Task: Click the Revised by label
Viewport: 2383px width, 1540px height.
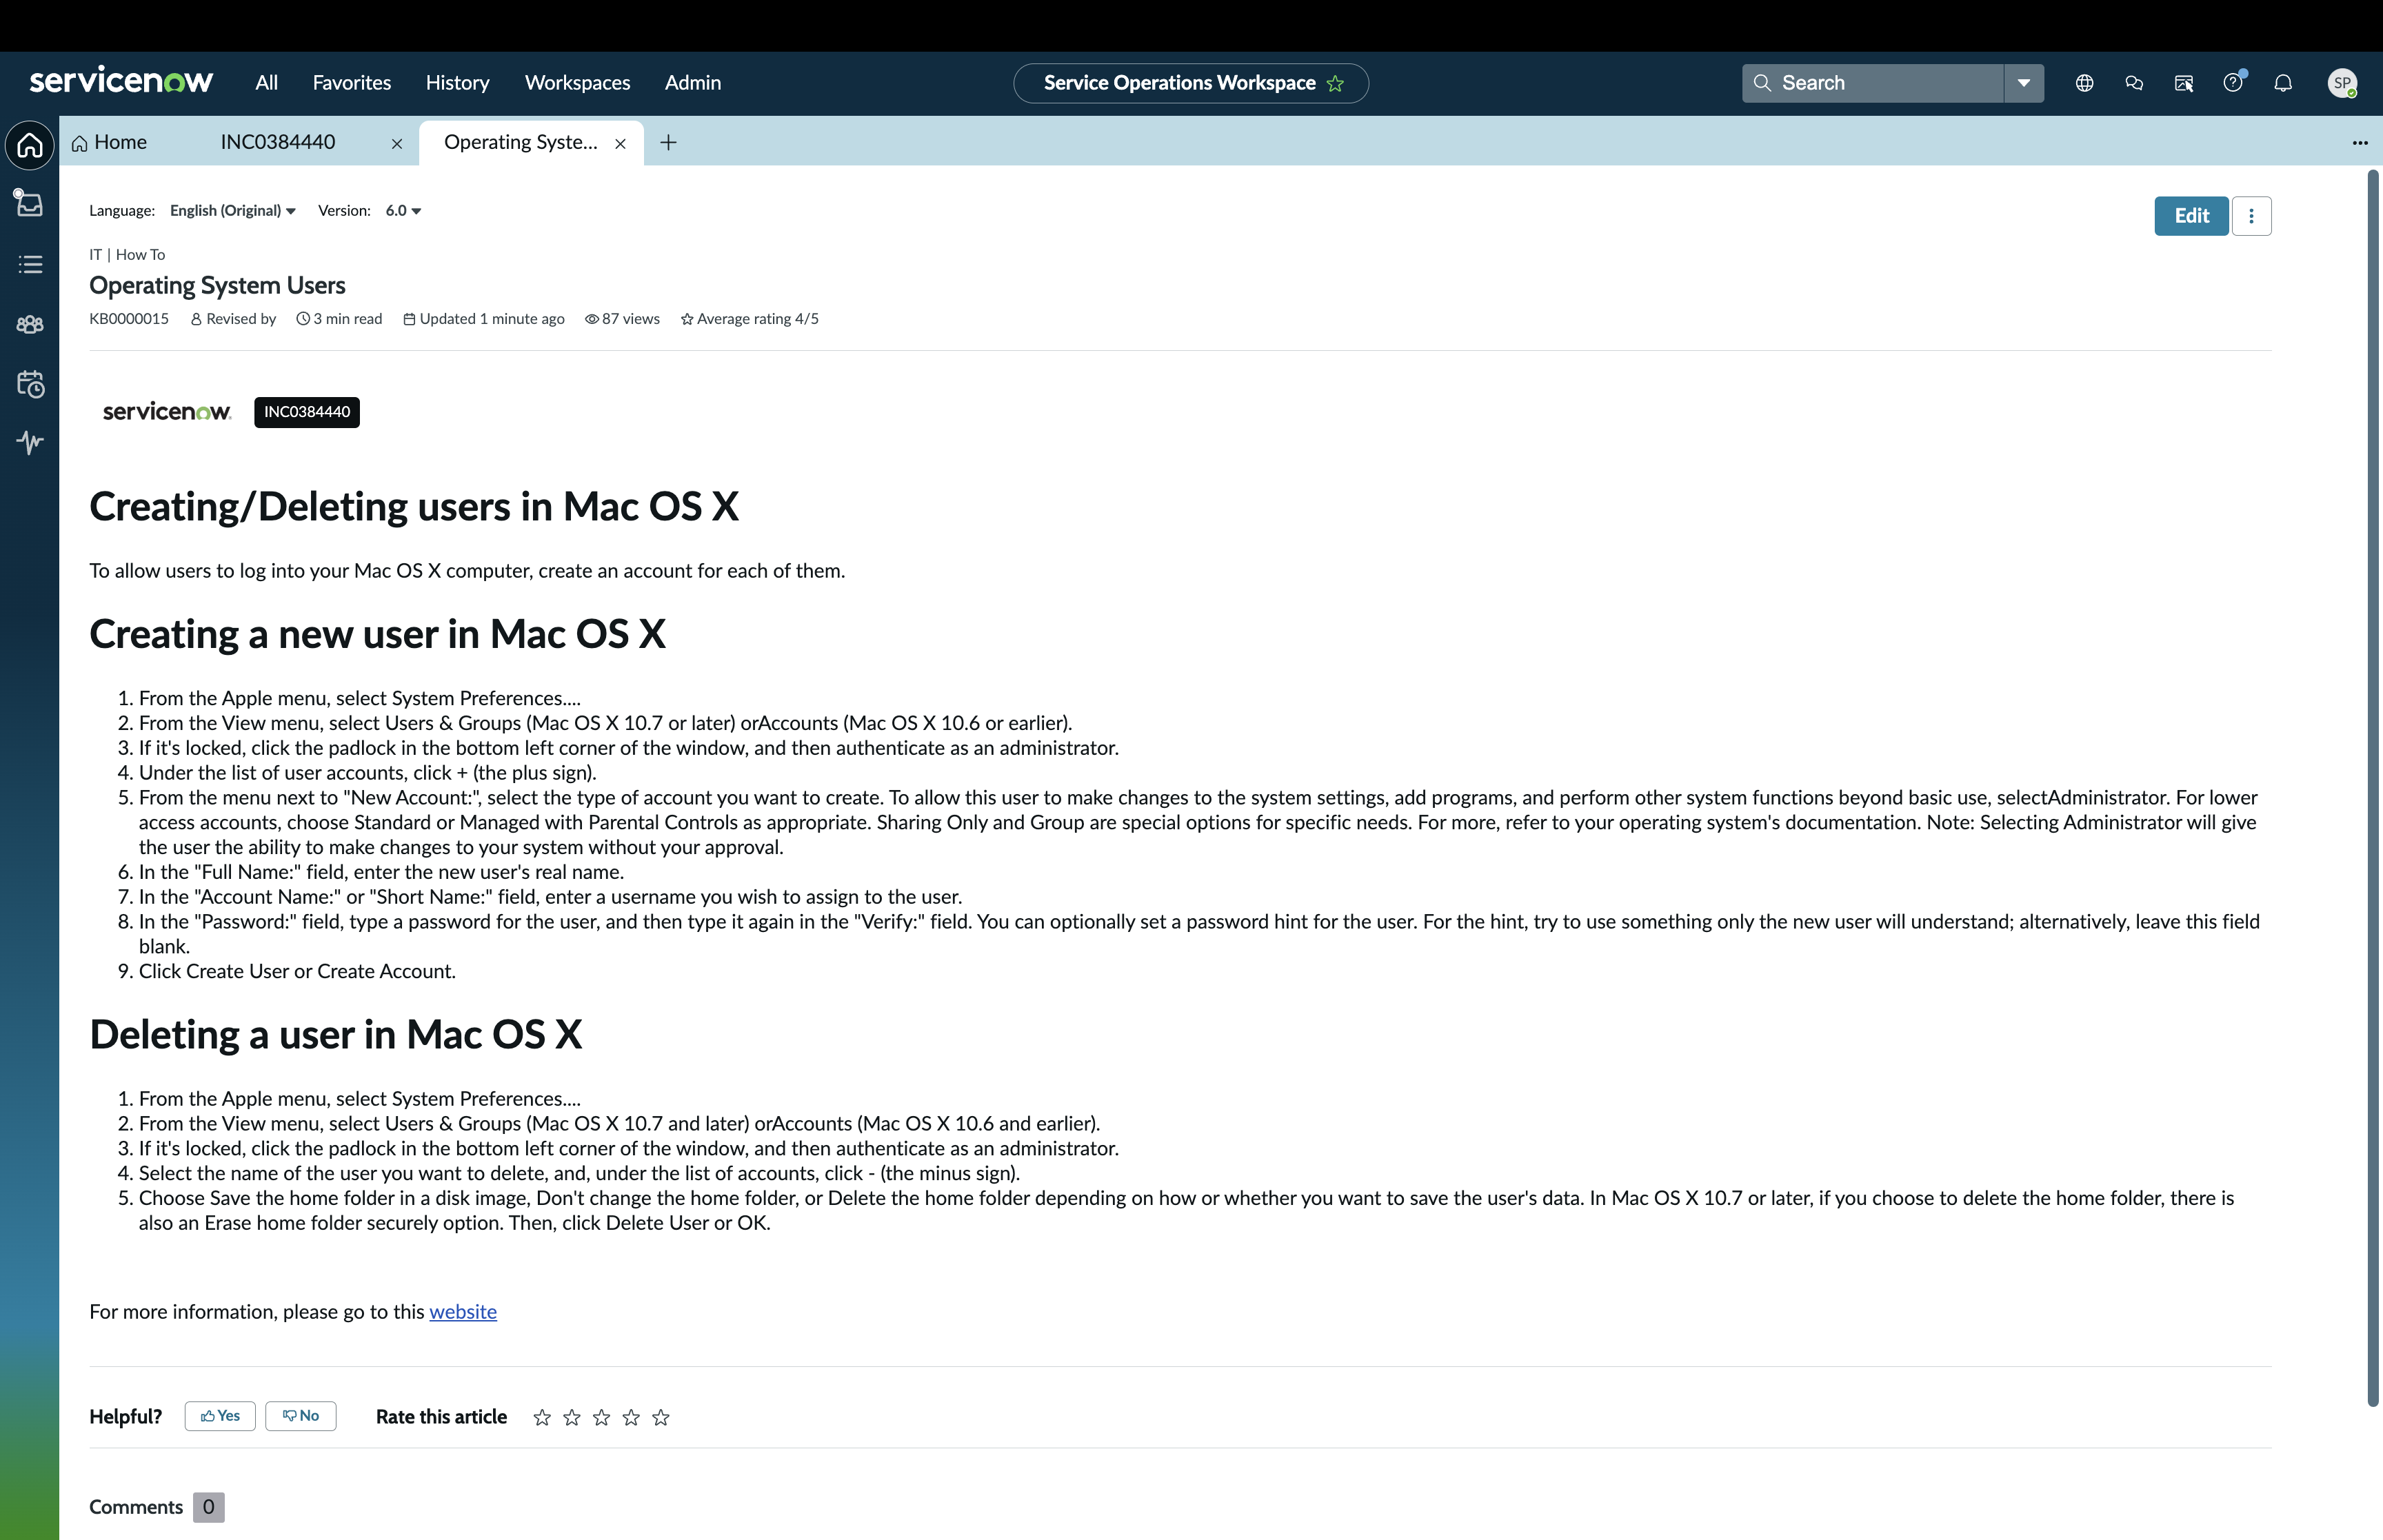Action: point(233,319)
